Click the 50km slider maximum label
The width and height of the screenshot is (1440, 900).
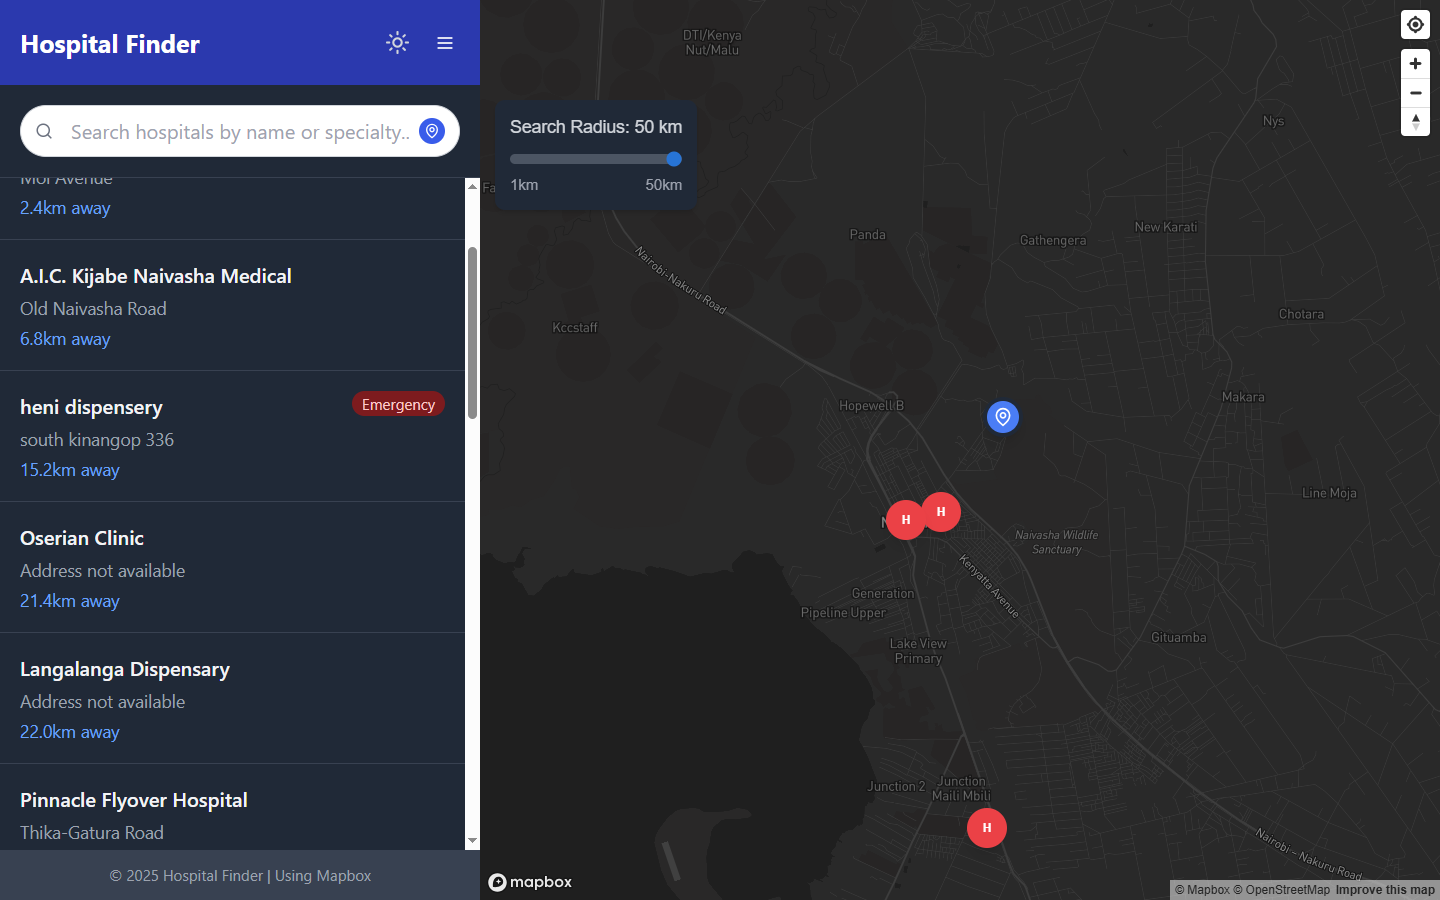coord(664,185)
